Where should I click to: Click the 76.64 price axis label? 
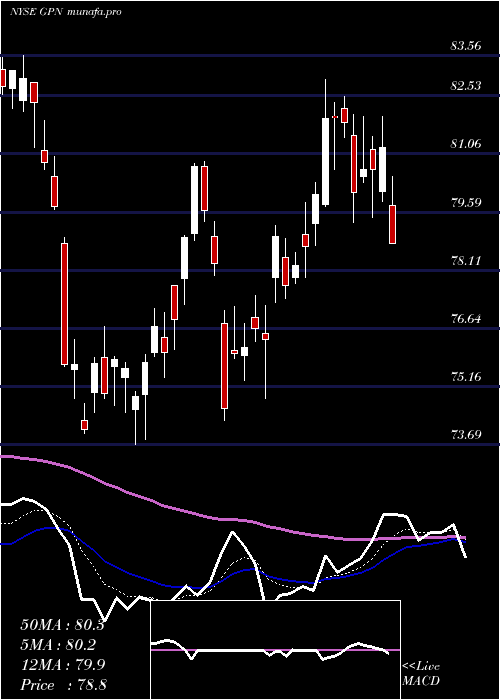[x=466, y=319]
